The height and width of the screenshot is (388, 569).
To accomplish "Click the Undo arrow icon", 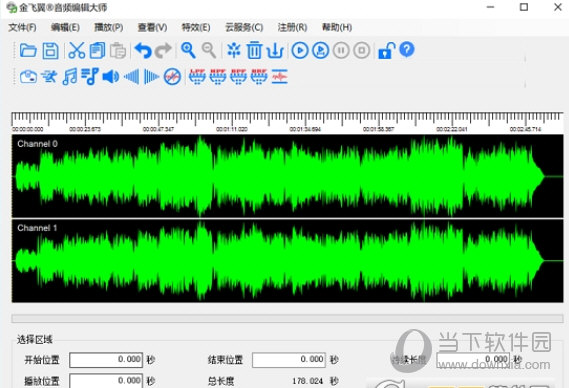I will (143, 50).
